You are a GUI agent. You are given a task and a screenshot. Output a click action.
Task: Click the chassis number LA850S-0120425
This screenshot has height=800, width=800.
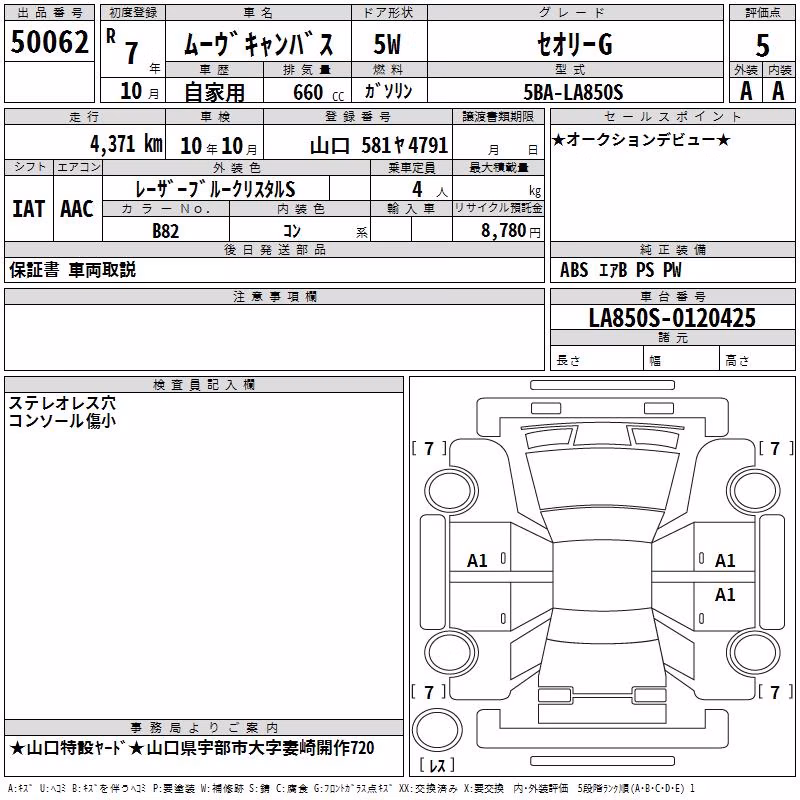(672, 318)
